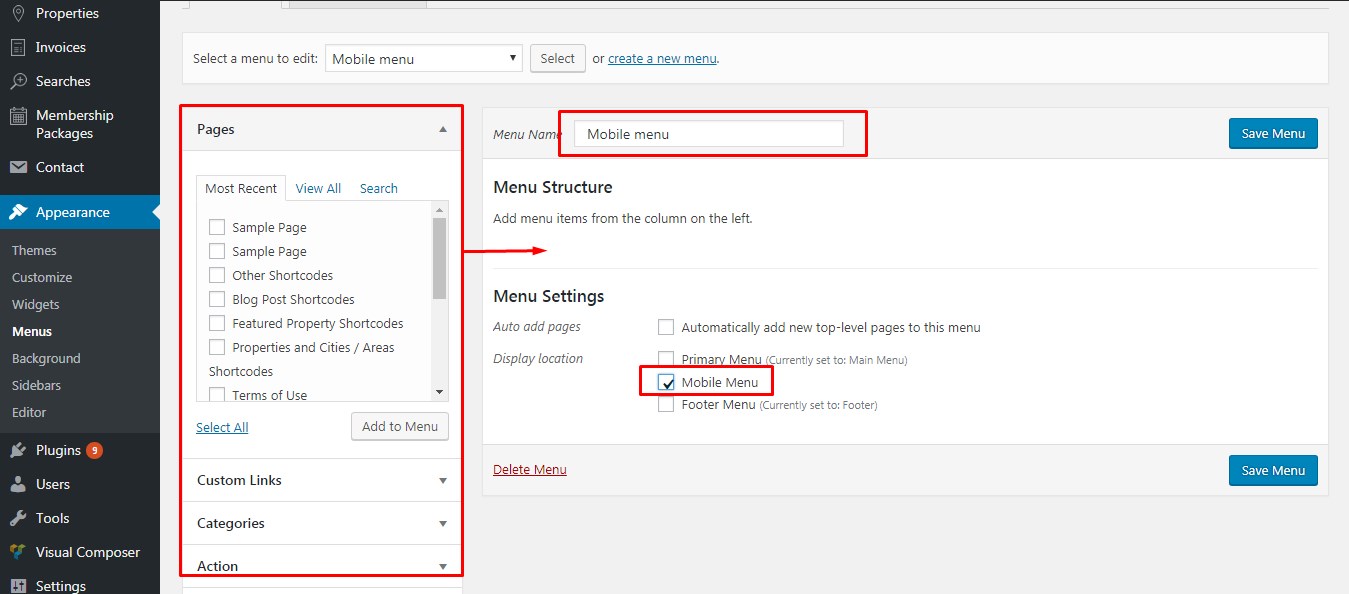Click the Tools wrench icon
Viewport: 1349px width, 594px height.
[18, 518]
